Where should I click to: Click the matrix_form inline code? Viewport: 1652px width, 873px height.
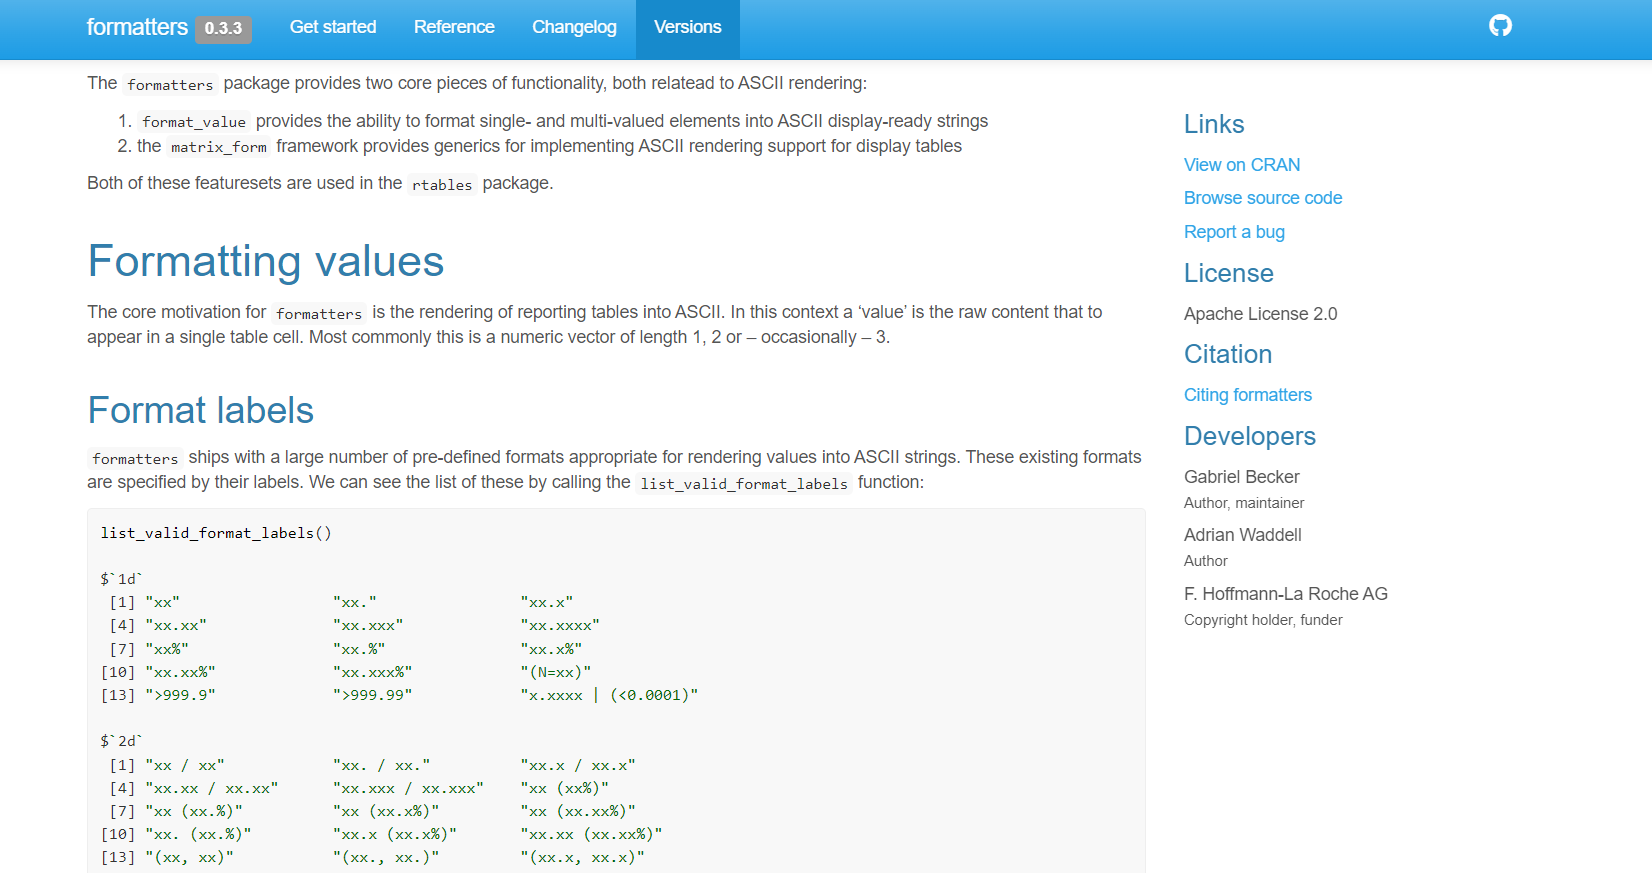[219, 147]
